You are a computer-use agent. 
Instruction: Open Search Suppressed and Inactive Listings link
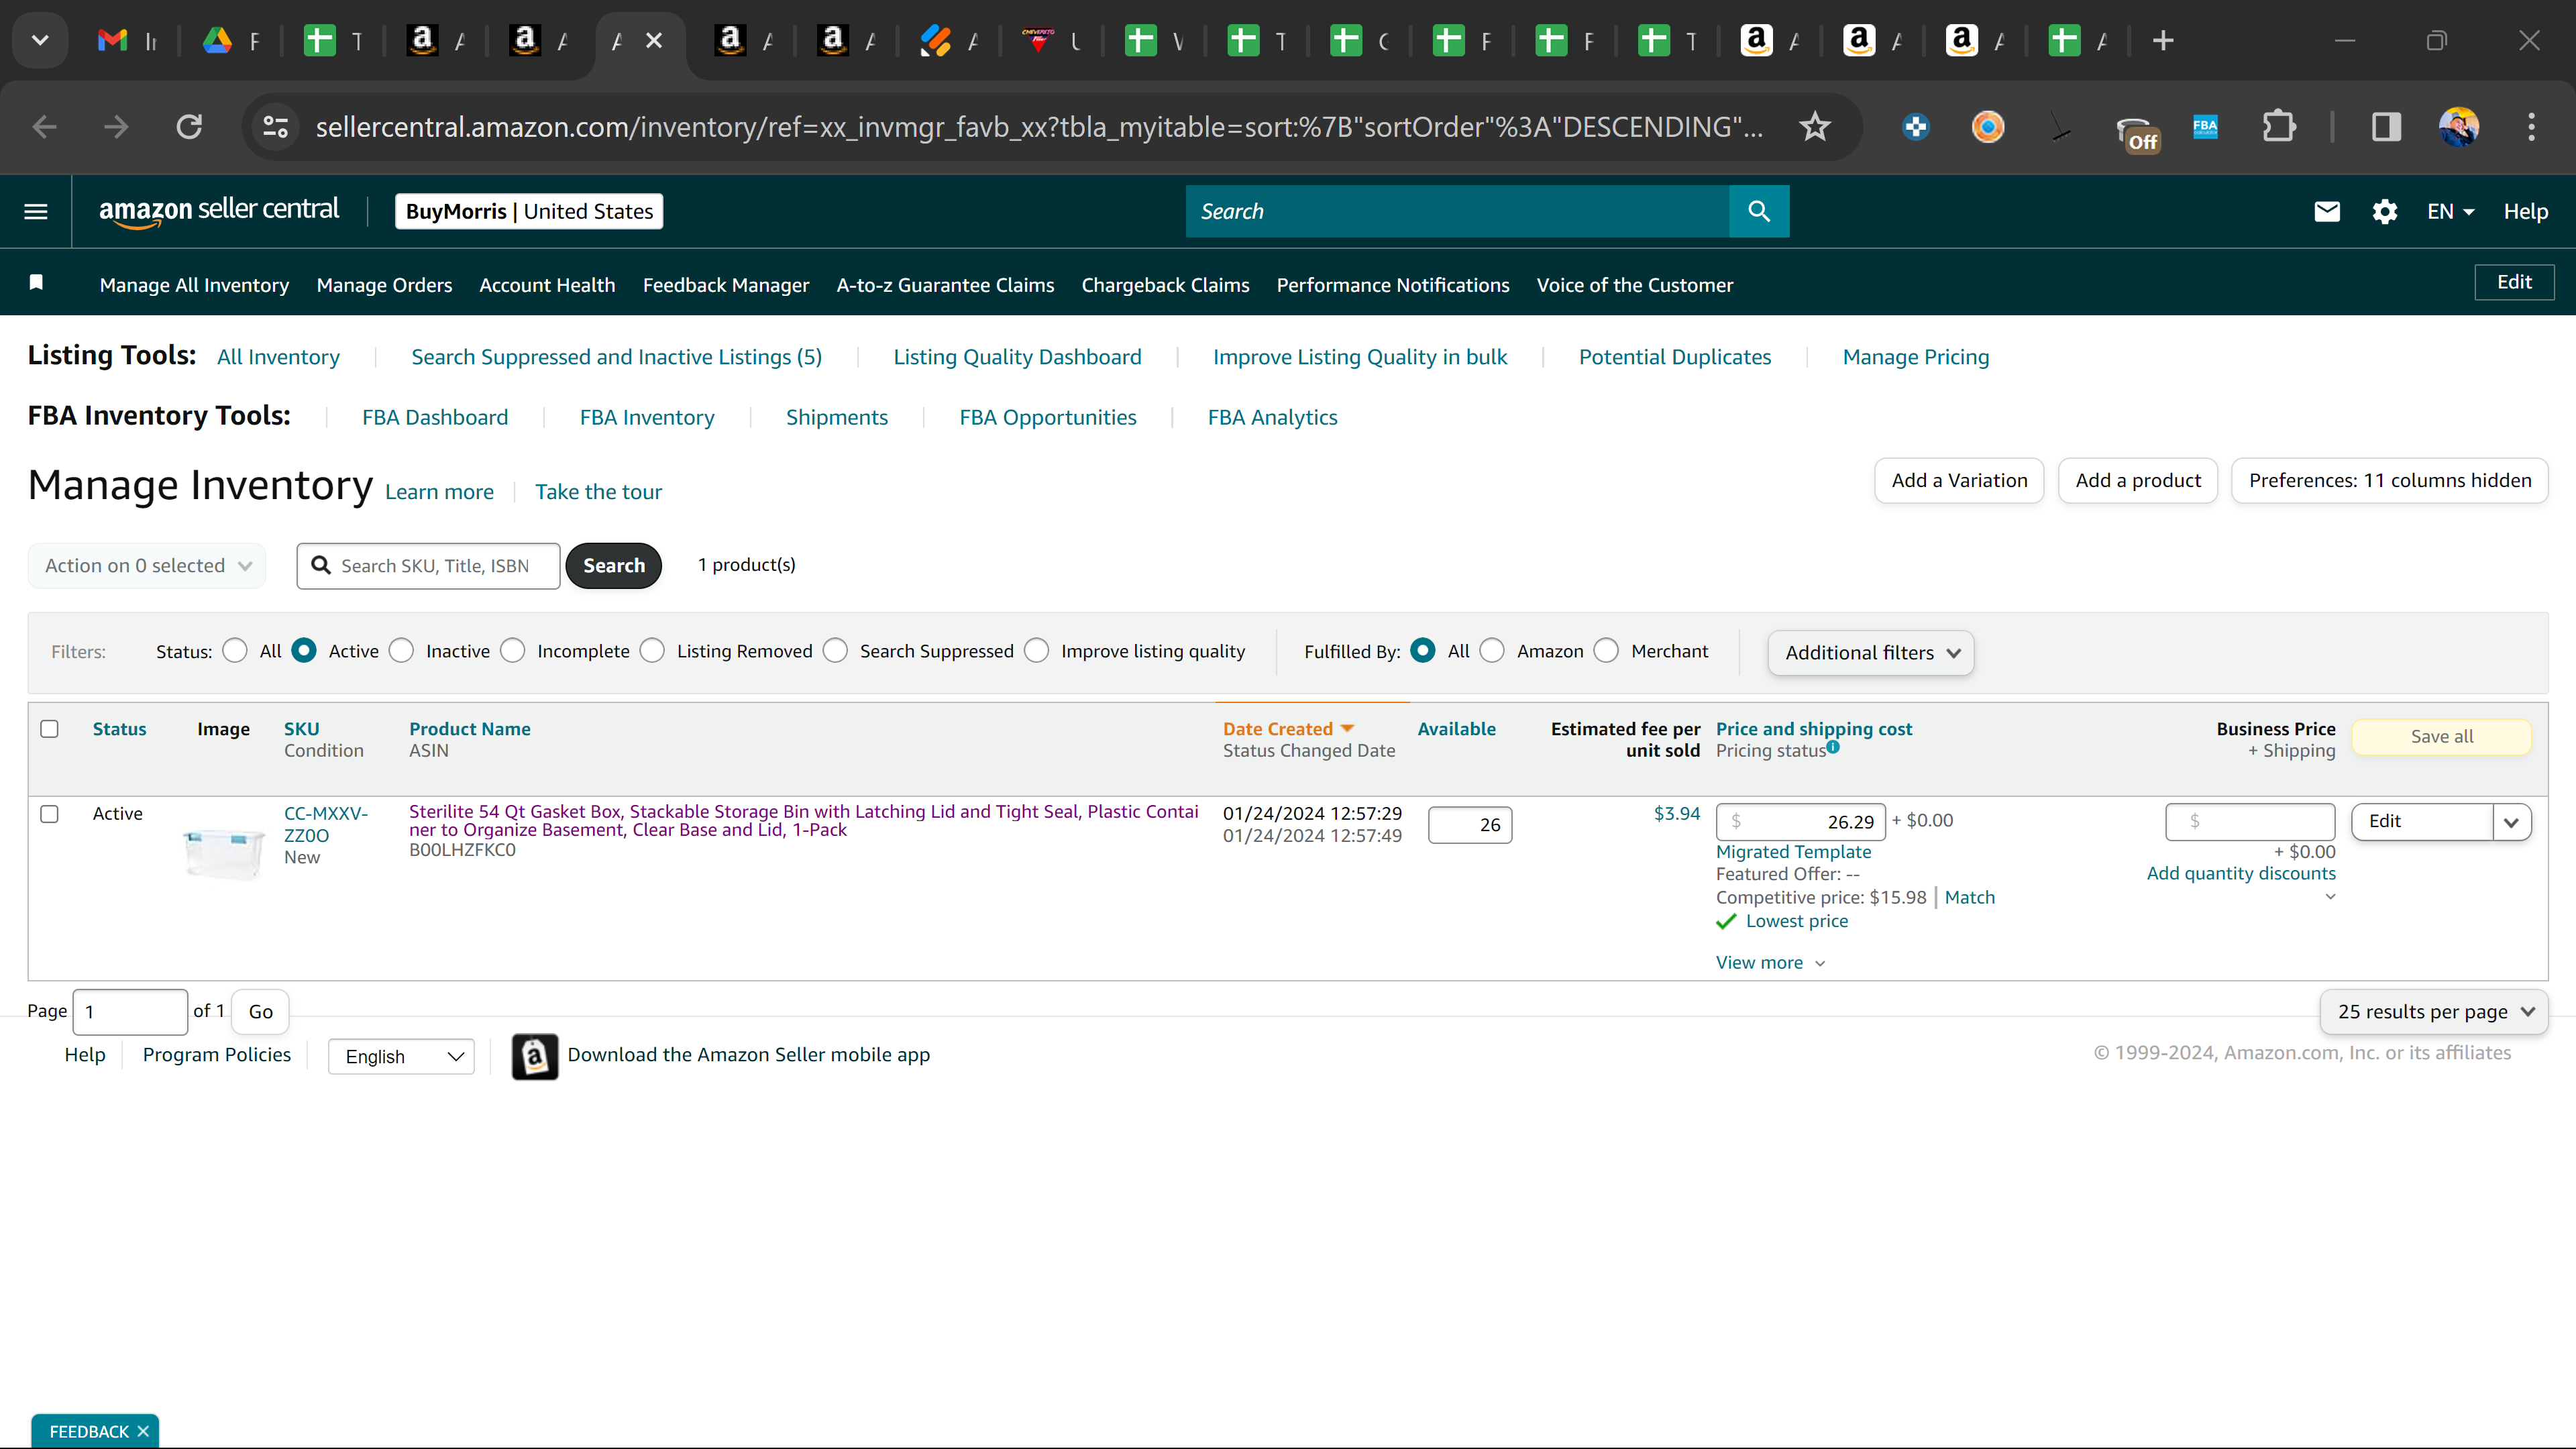coord(617,357)
